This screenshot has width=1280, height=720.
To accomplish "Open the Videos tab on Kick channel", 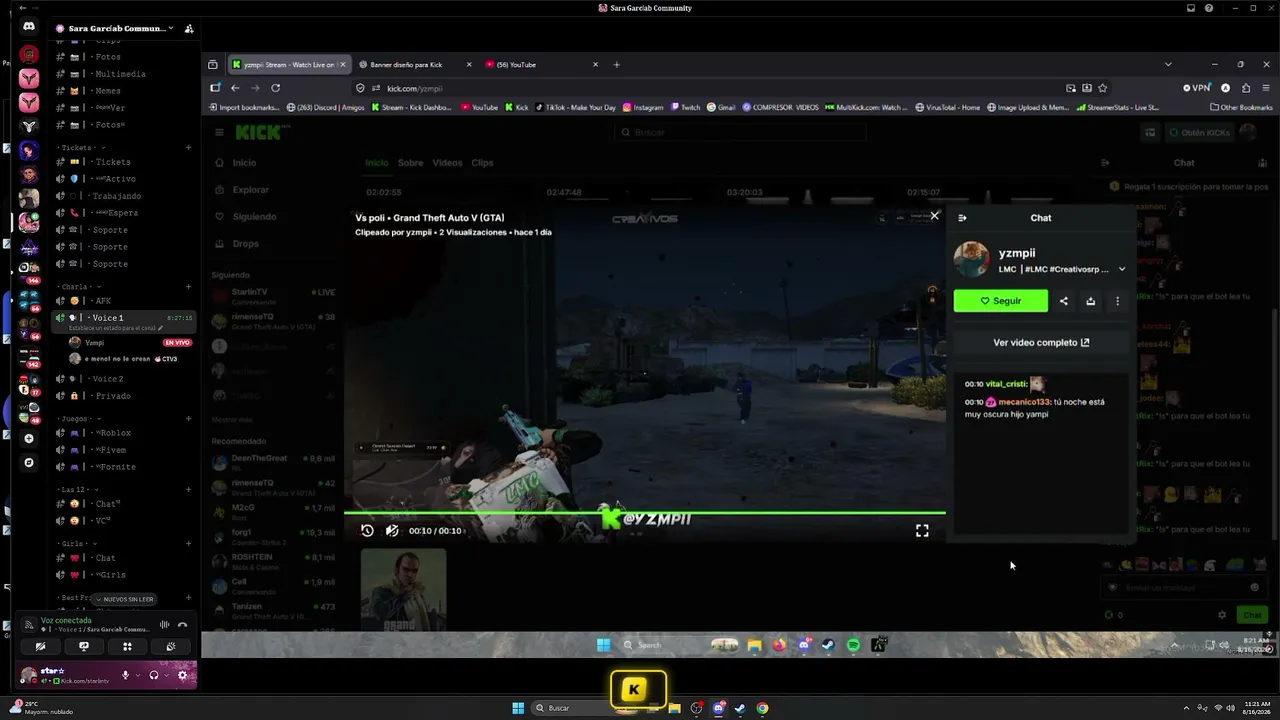I will point(447,163).
